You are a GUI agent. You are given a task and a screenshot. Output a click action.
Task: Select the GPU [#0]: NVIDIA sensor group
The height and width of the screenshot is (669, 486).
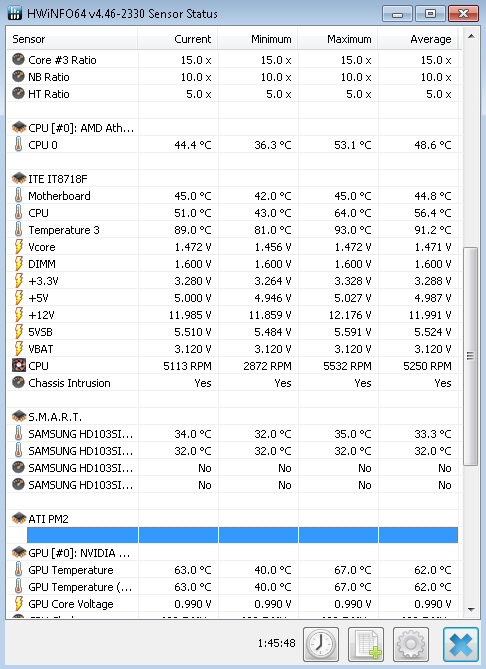[x=233, y=553]
